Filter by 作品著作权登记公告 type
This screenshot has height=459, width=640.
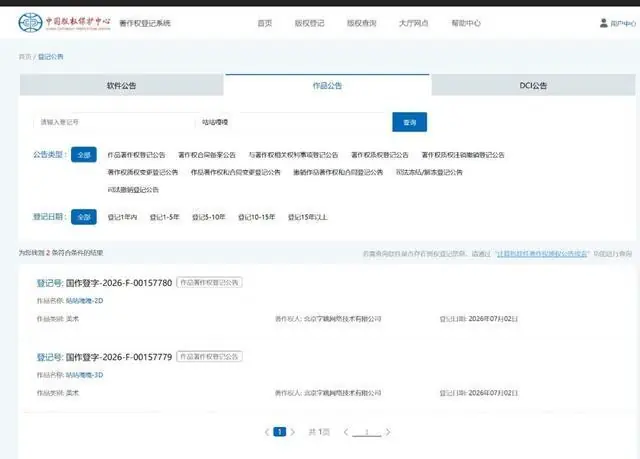[x=136, y=155]
